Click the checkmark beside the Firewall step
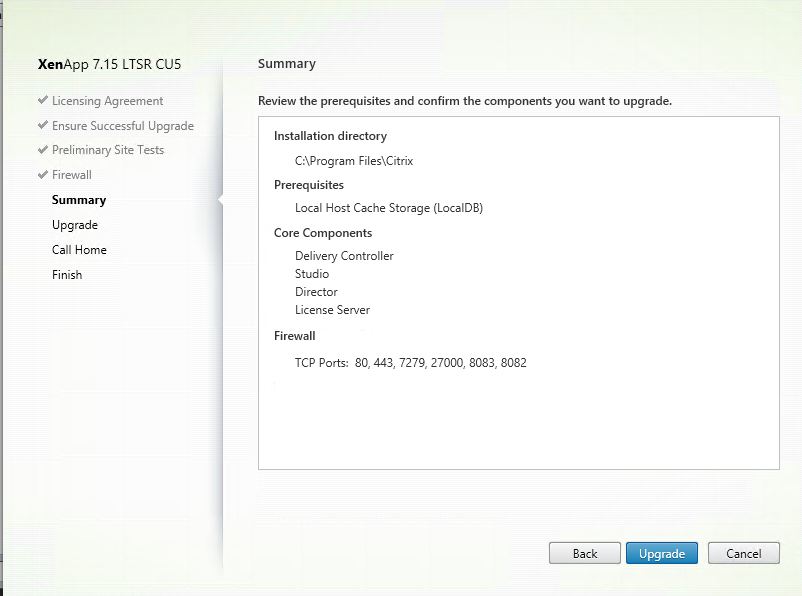Screen dimensions: 802x596 coord(43,174)
